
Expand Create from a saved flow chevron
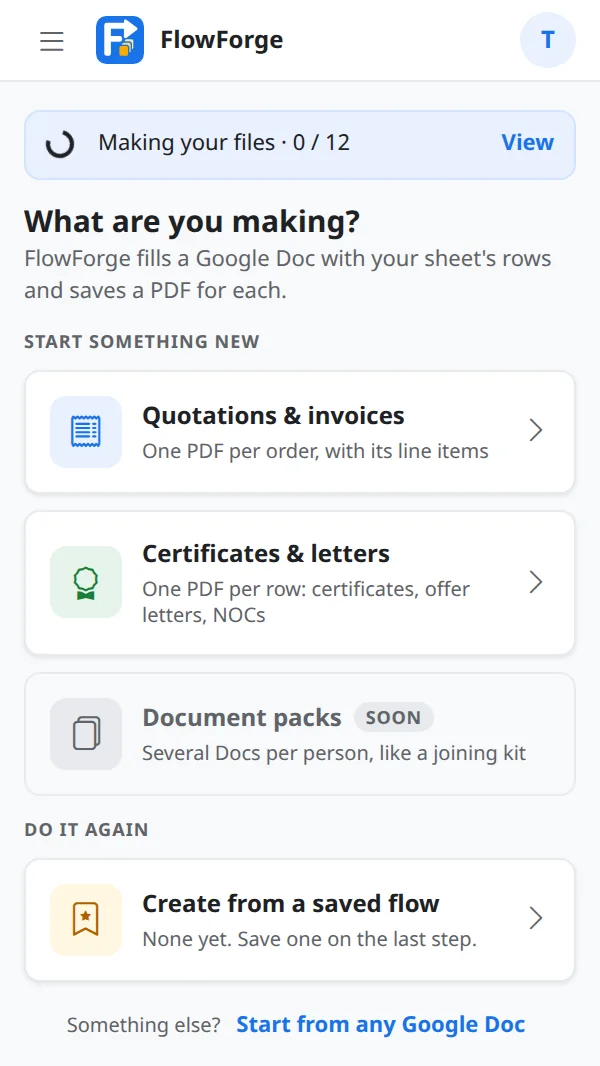(x=536, y=918)
